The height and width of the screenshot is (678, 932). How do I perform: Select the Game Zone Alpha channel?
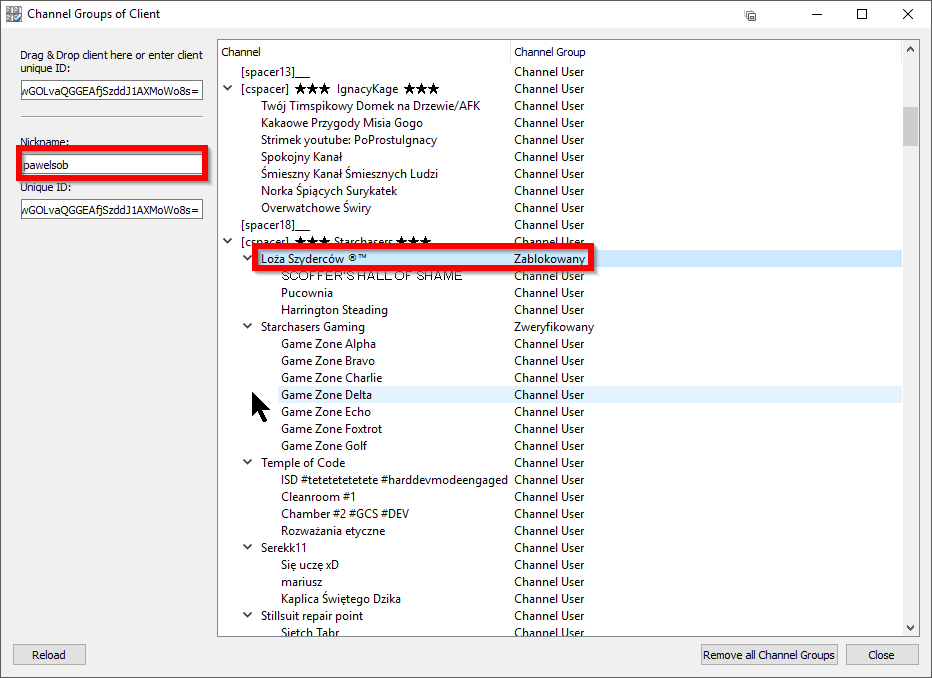(x=328, y=344)
